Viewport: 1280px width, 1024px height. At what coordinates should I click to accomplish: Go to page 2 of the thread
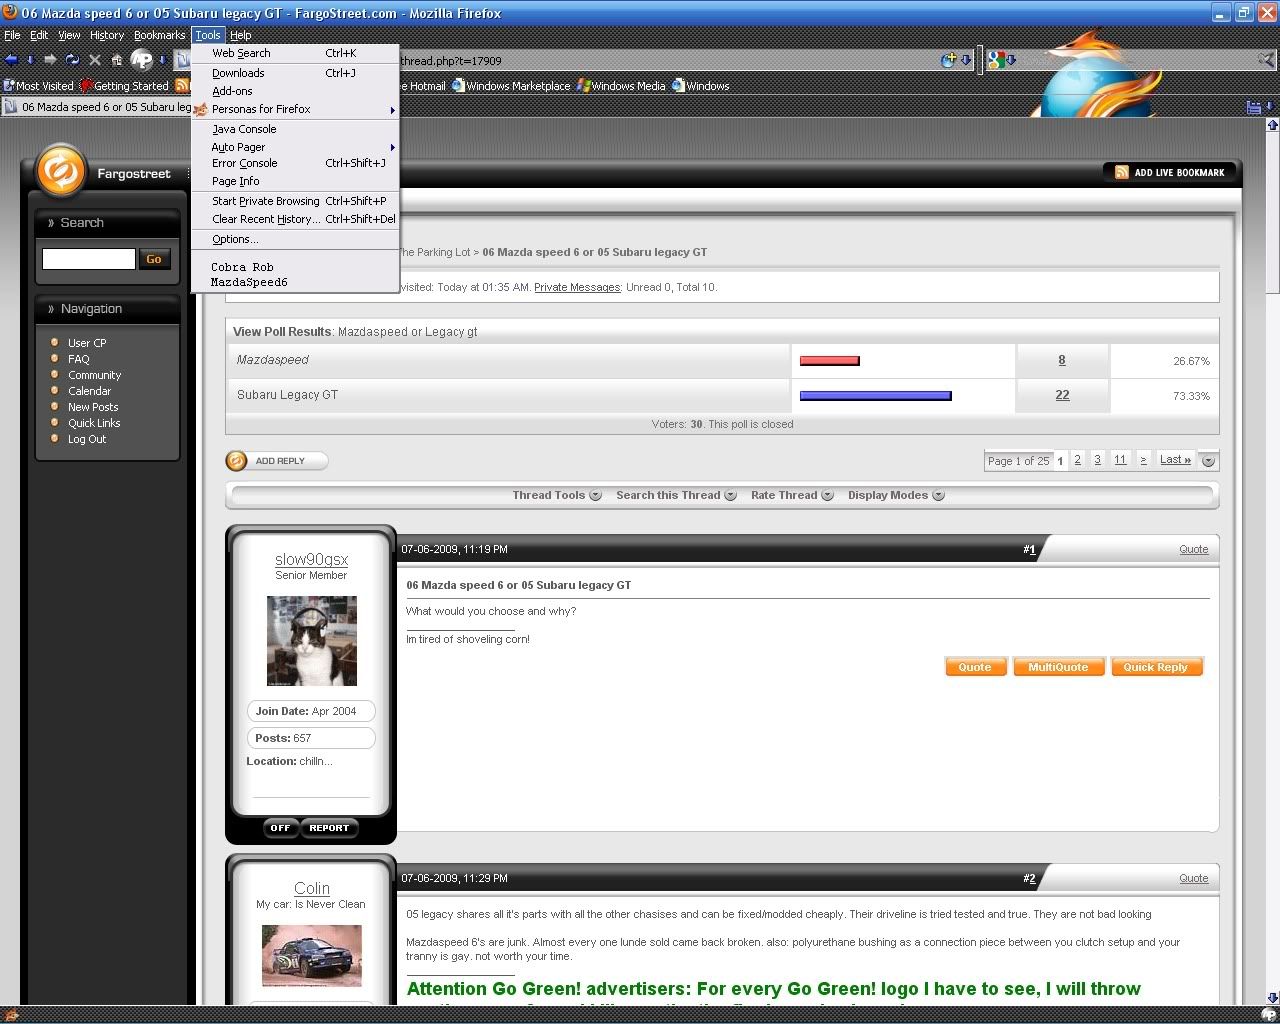click(x=1077, y=460)
